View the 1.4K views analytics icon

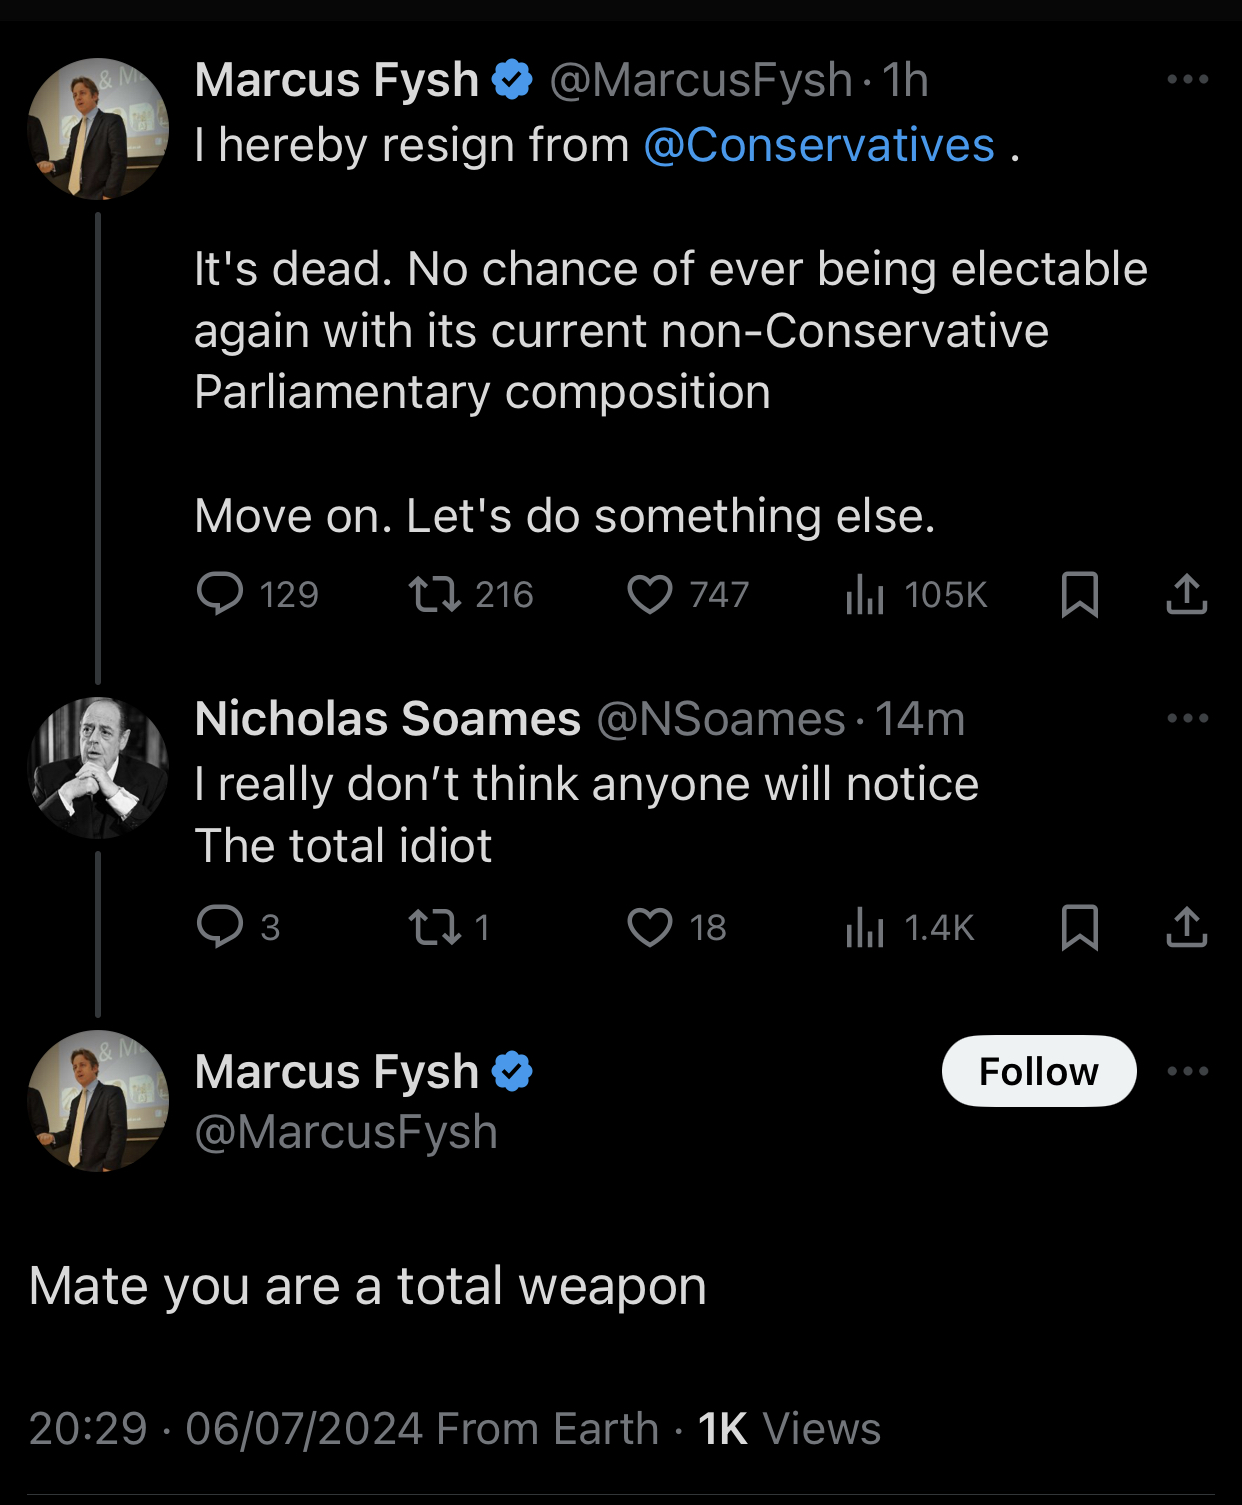(866, 927)
